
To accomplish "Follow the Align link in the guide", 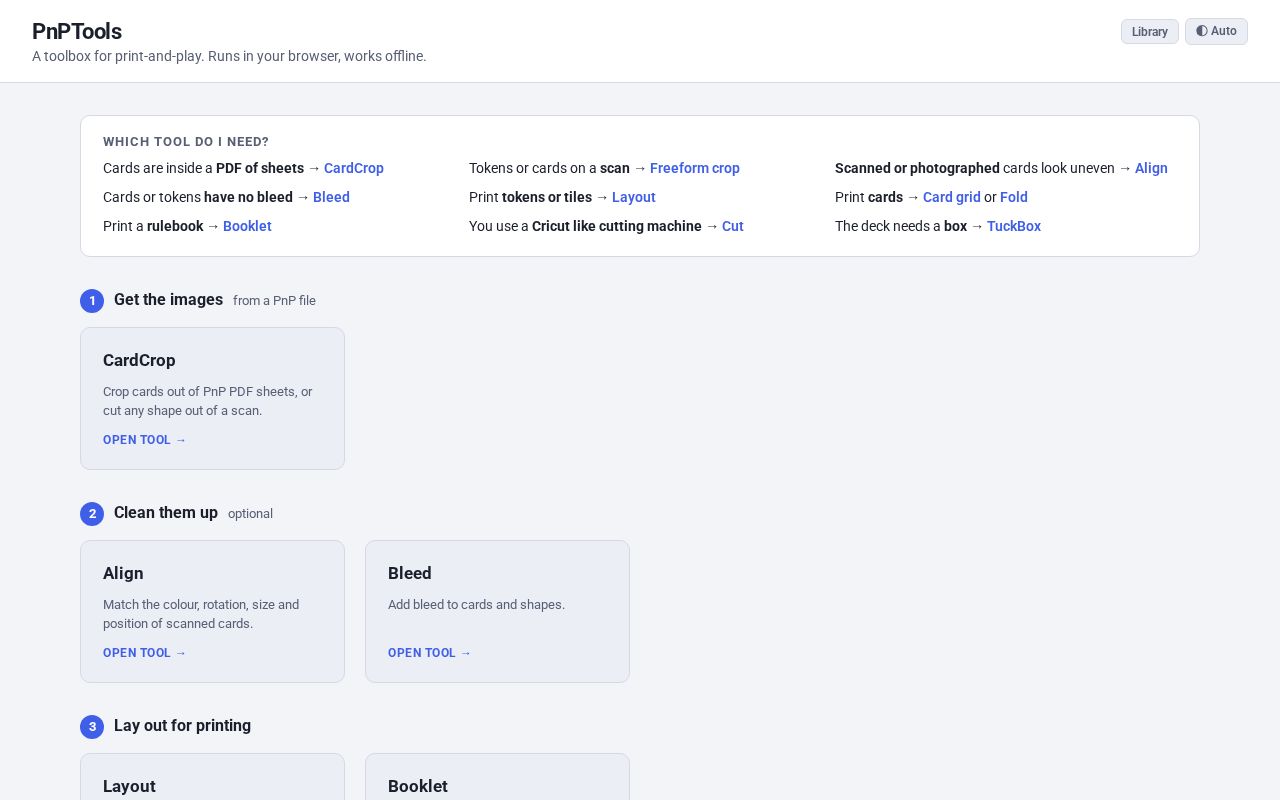I will tap(1151, 168).
